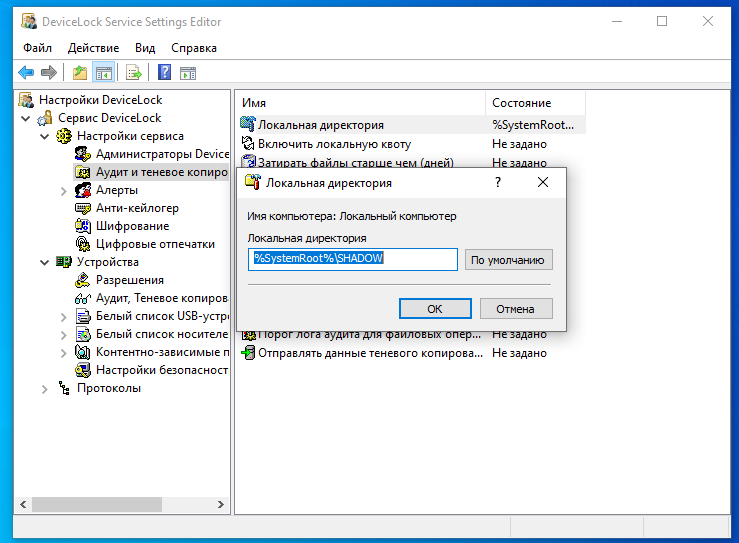
Task: Click the Forward arrow toolbar icon
Action: click(x=49, y=73)
